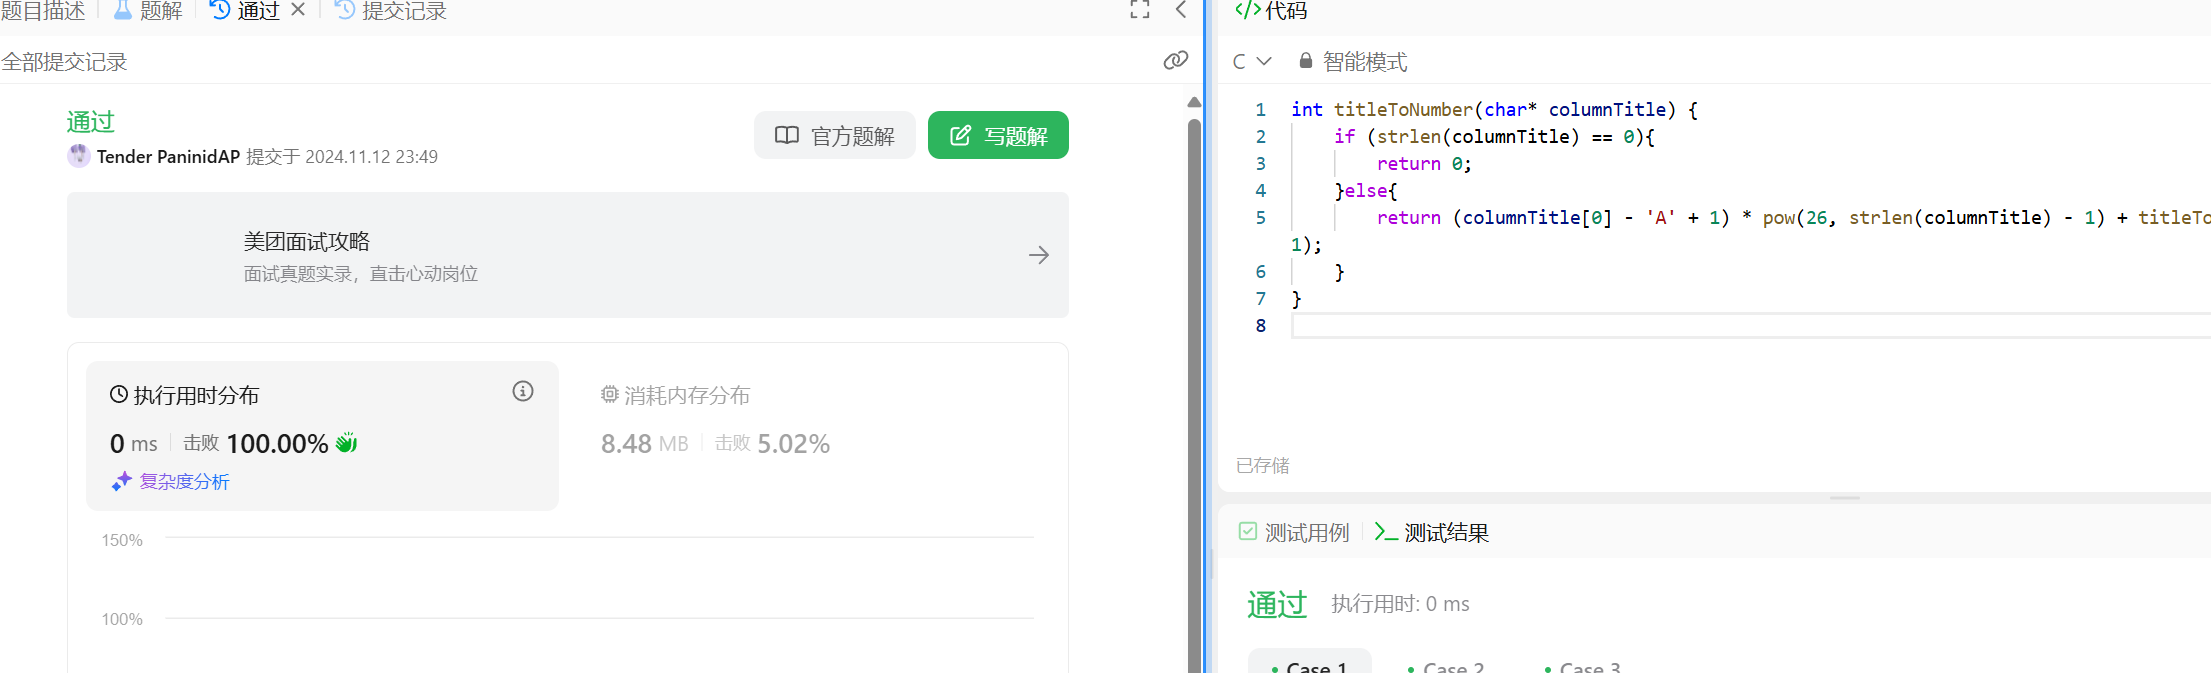Select the 执行用时分布 card
Viewport: 2211px width, 673px height.
pos(322,436)
